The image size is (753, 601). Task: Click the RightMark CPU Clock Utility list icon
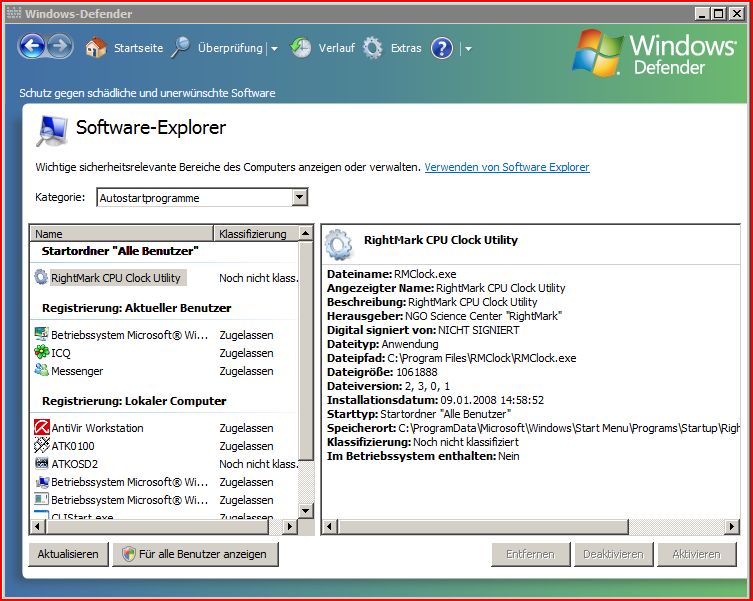click(41, 277)
